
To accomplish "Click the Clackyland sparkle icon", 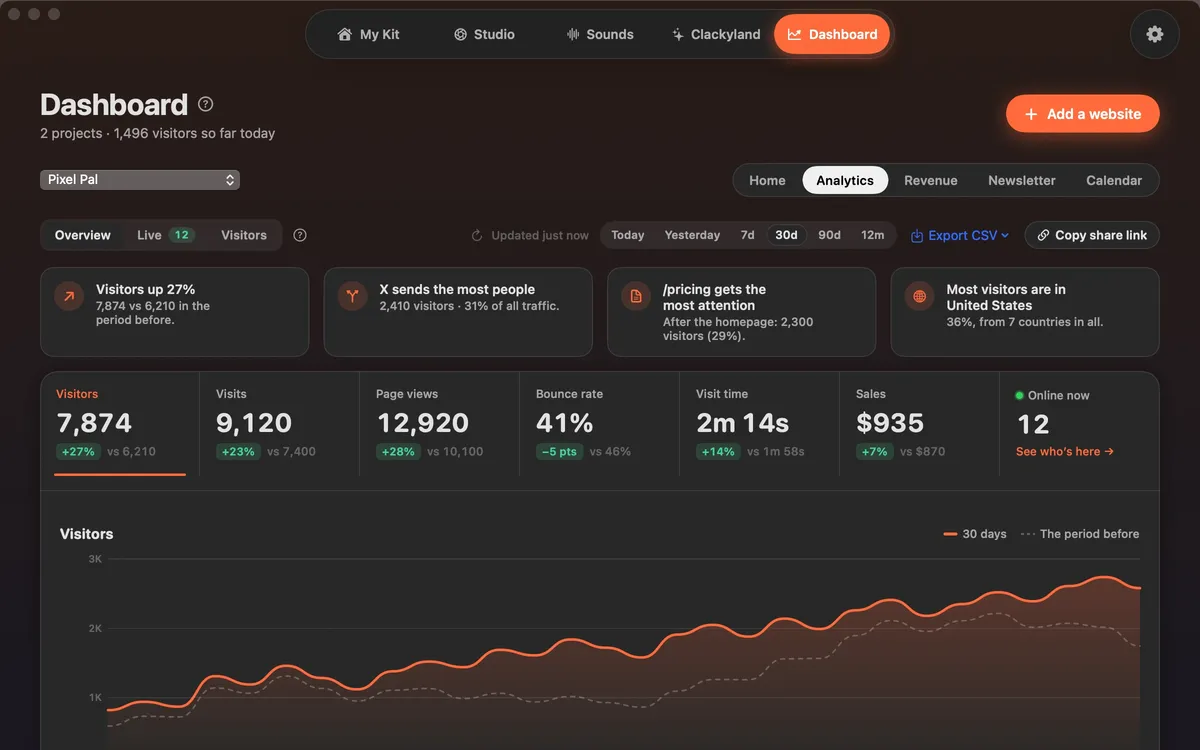I will click(x=678, y=34).
